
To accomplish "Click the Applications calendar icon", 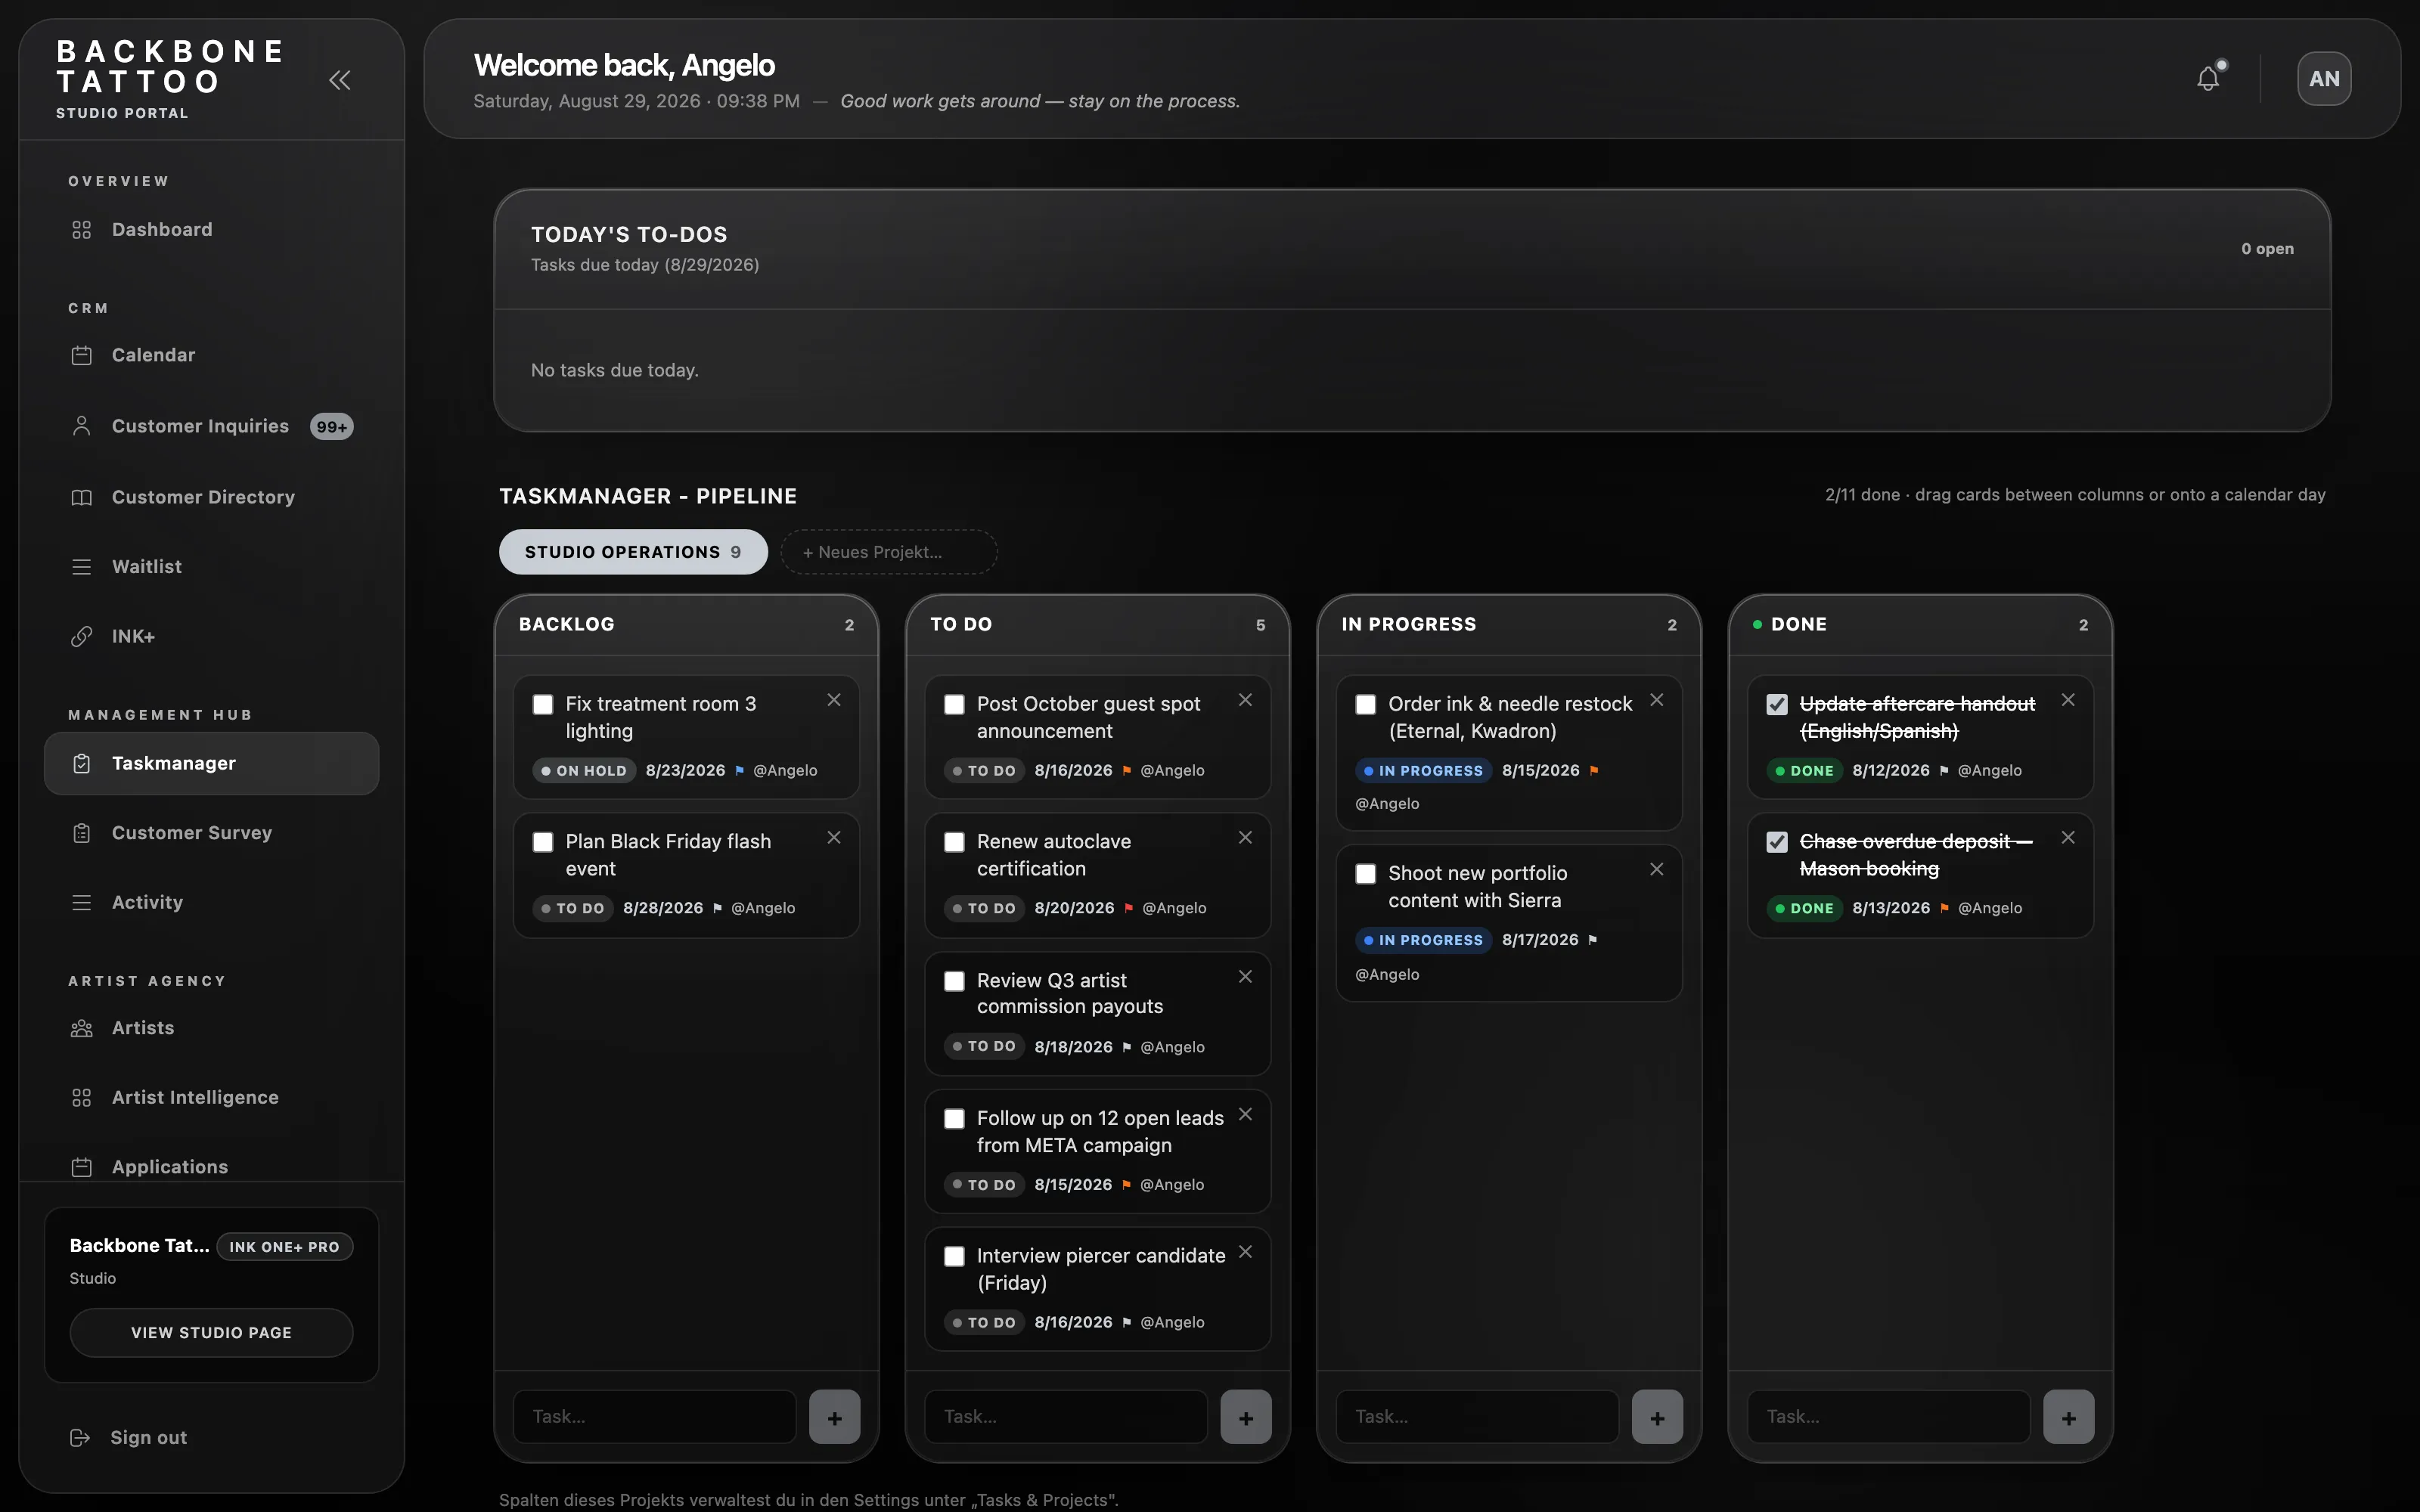I will [82, 1167].
